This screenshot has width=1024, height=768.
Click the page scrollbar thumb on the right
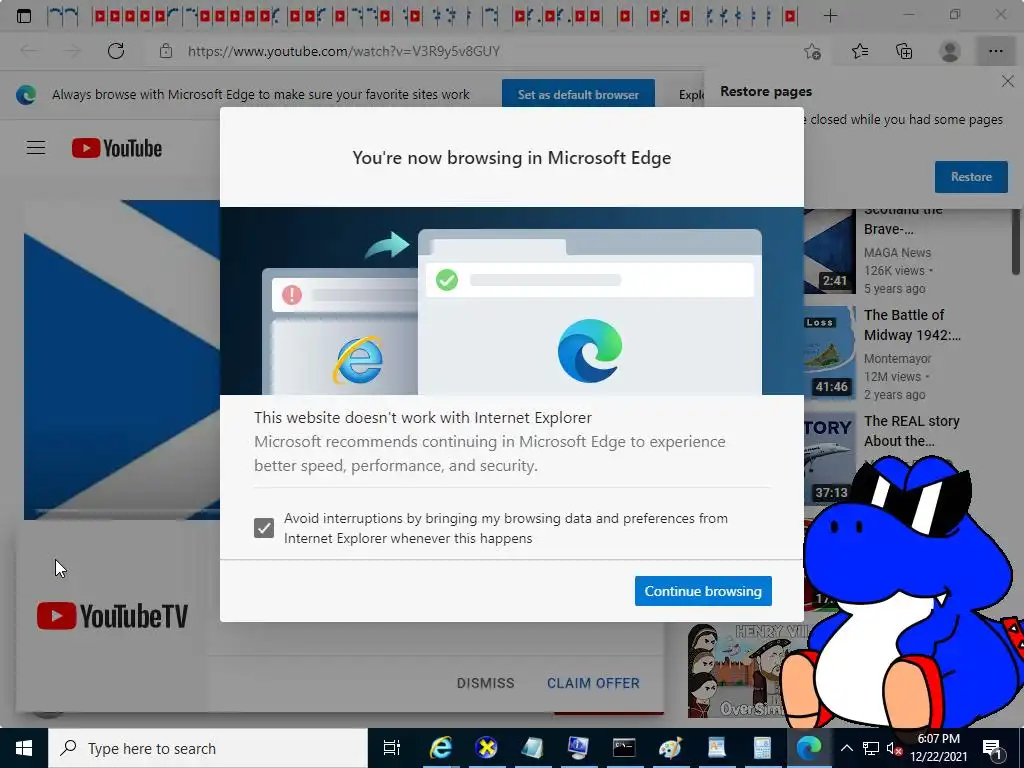coord(1016,242)
